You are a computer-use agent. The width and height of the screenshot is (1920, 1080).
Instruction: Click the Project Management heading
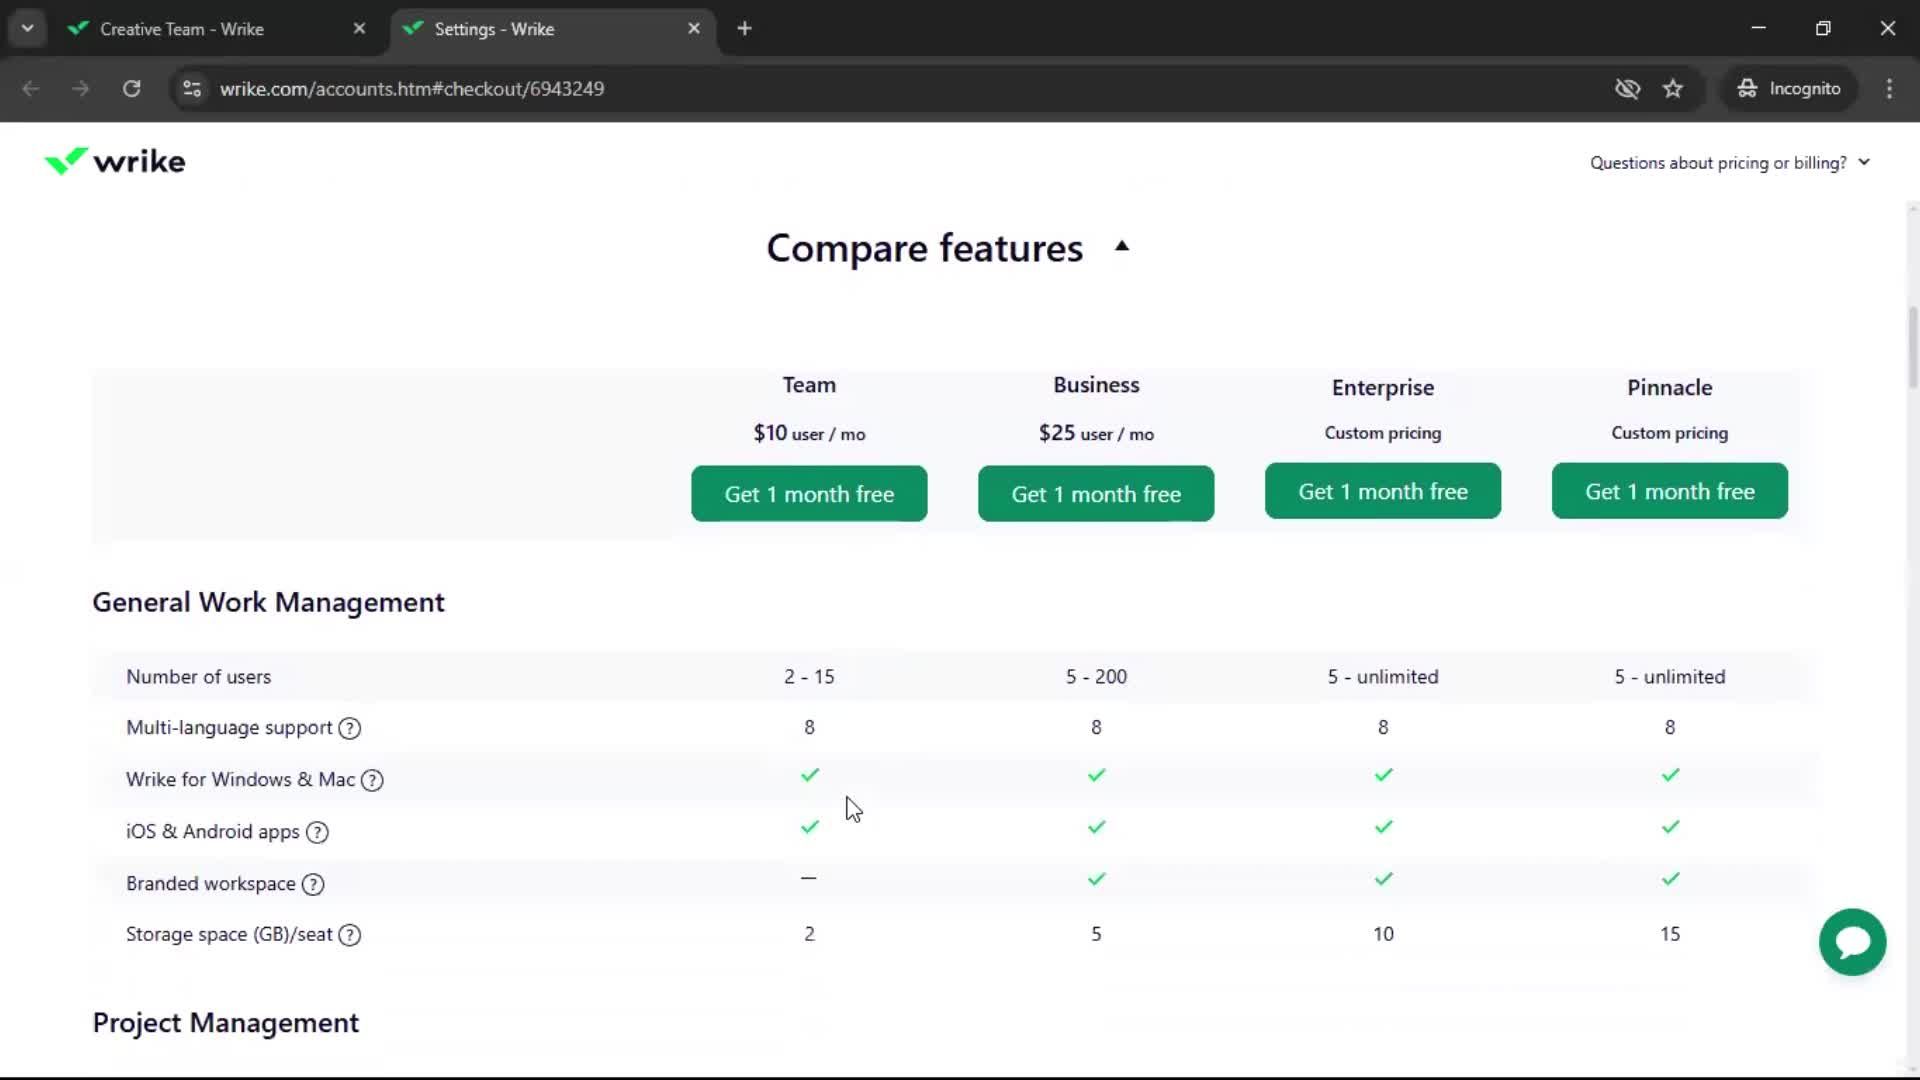click(225, 1023)
